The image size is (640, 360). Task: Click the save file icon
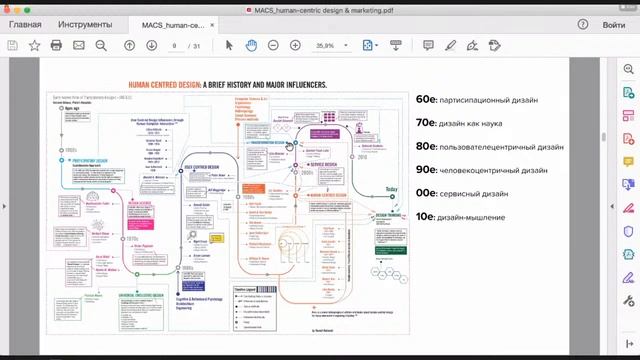point(13,45)
